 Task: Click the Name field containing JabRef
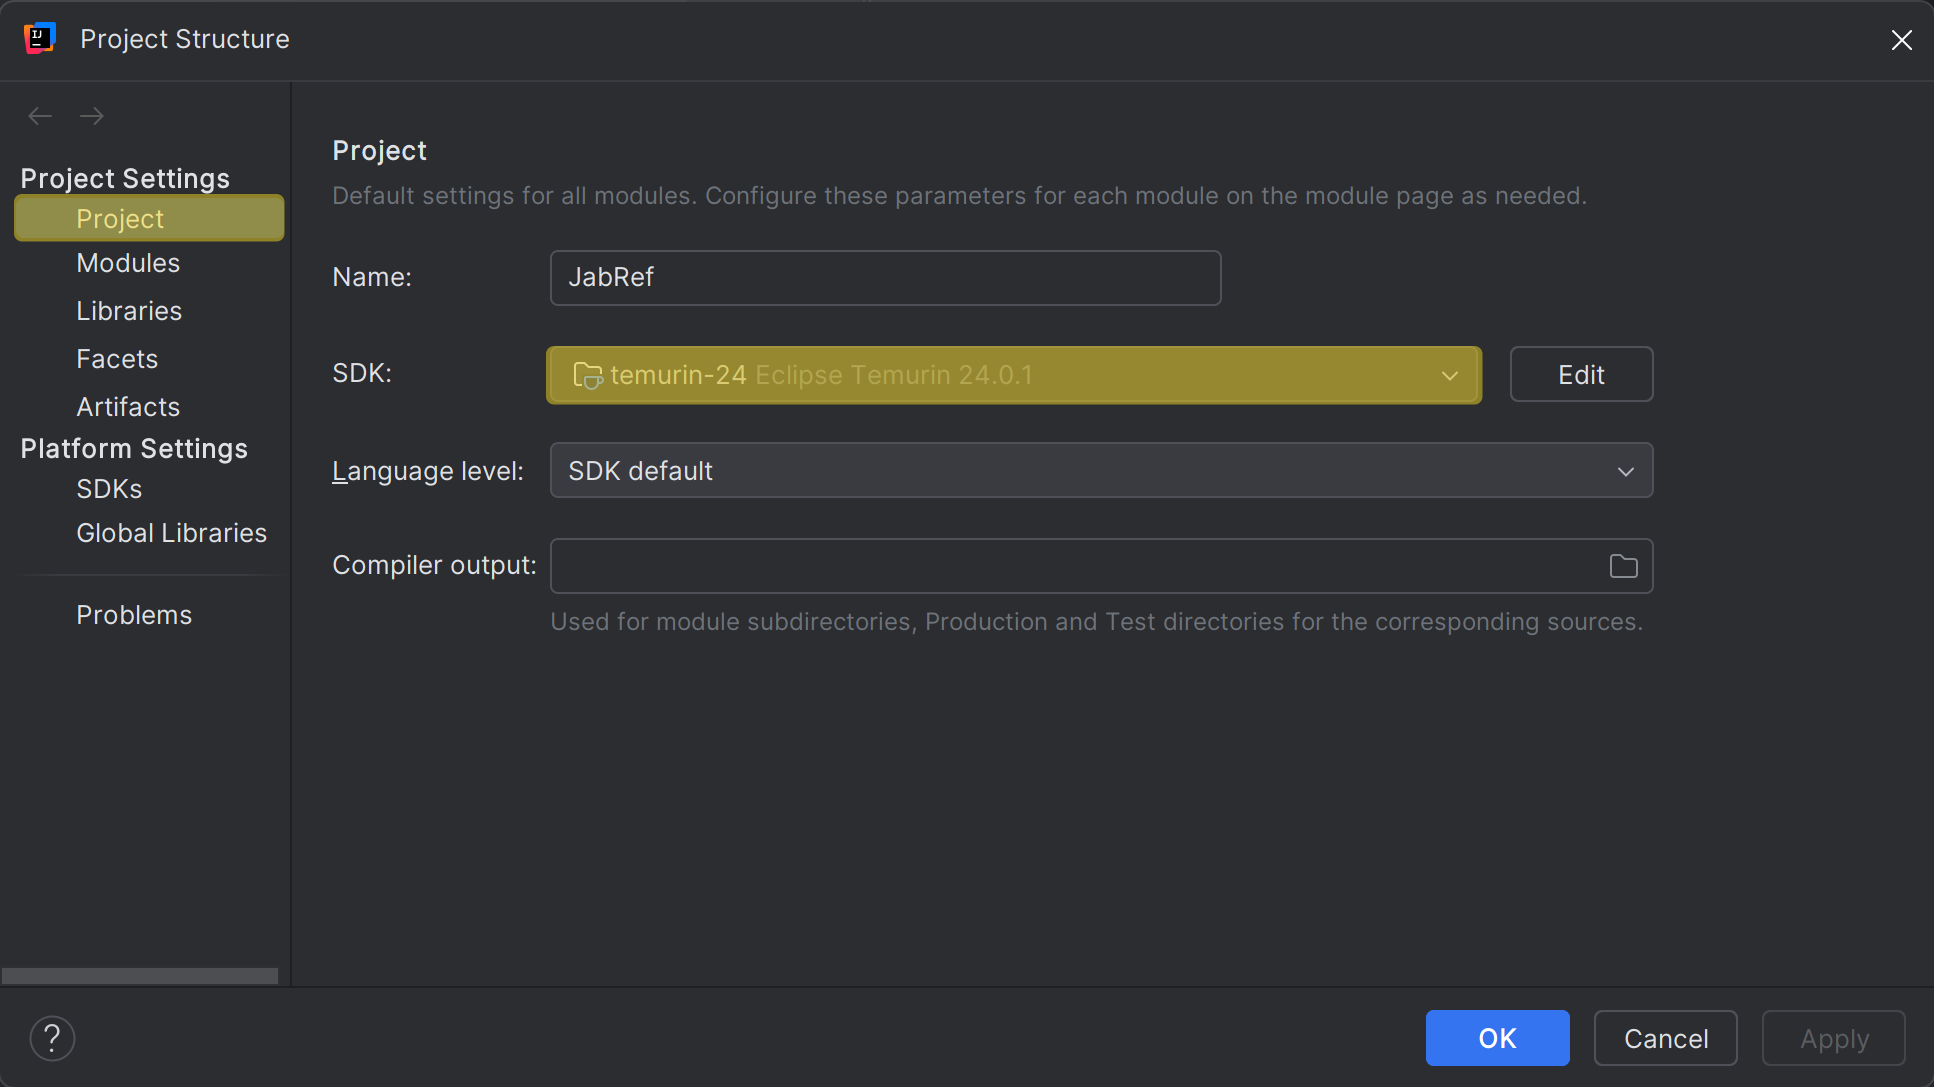pyautogui.click(x=885, y=278)
